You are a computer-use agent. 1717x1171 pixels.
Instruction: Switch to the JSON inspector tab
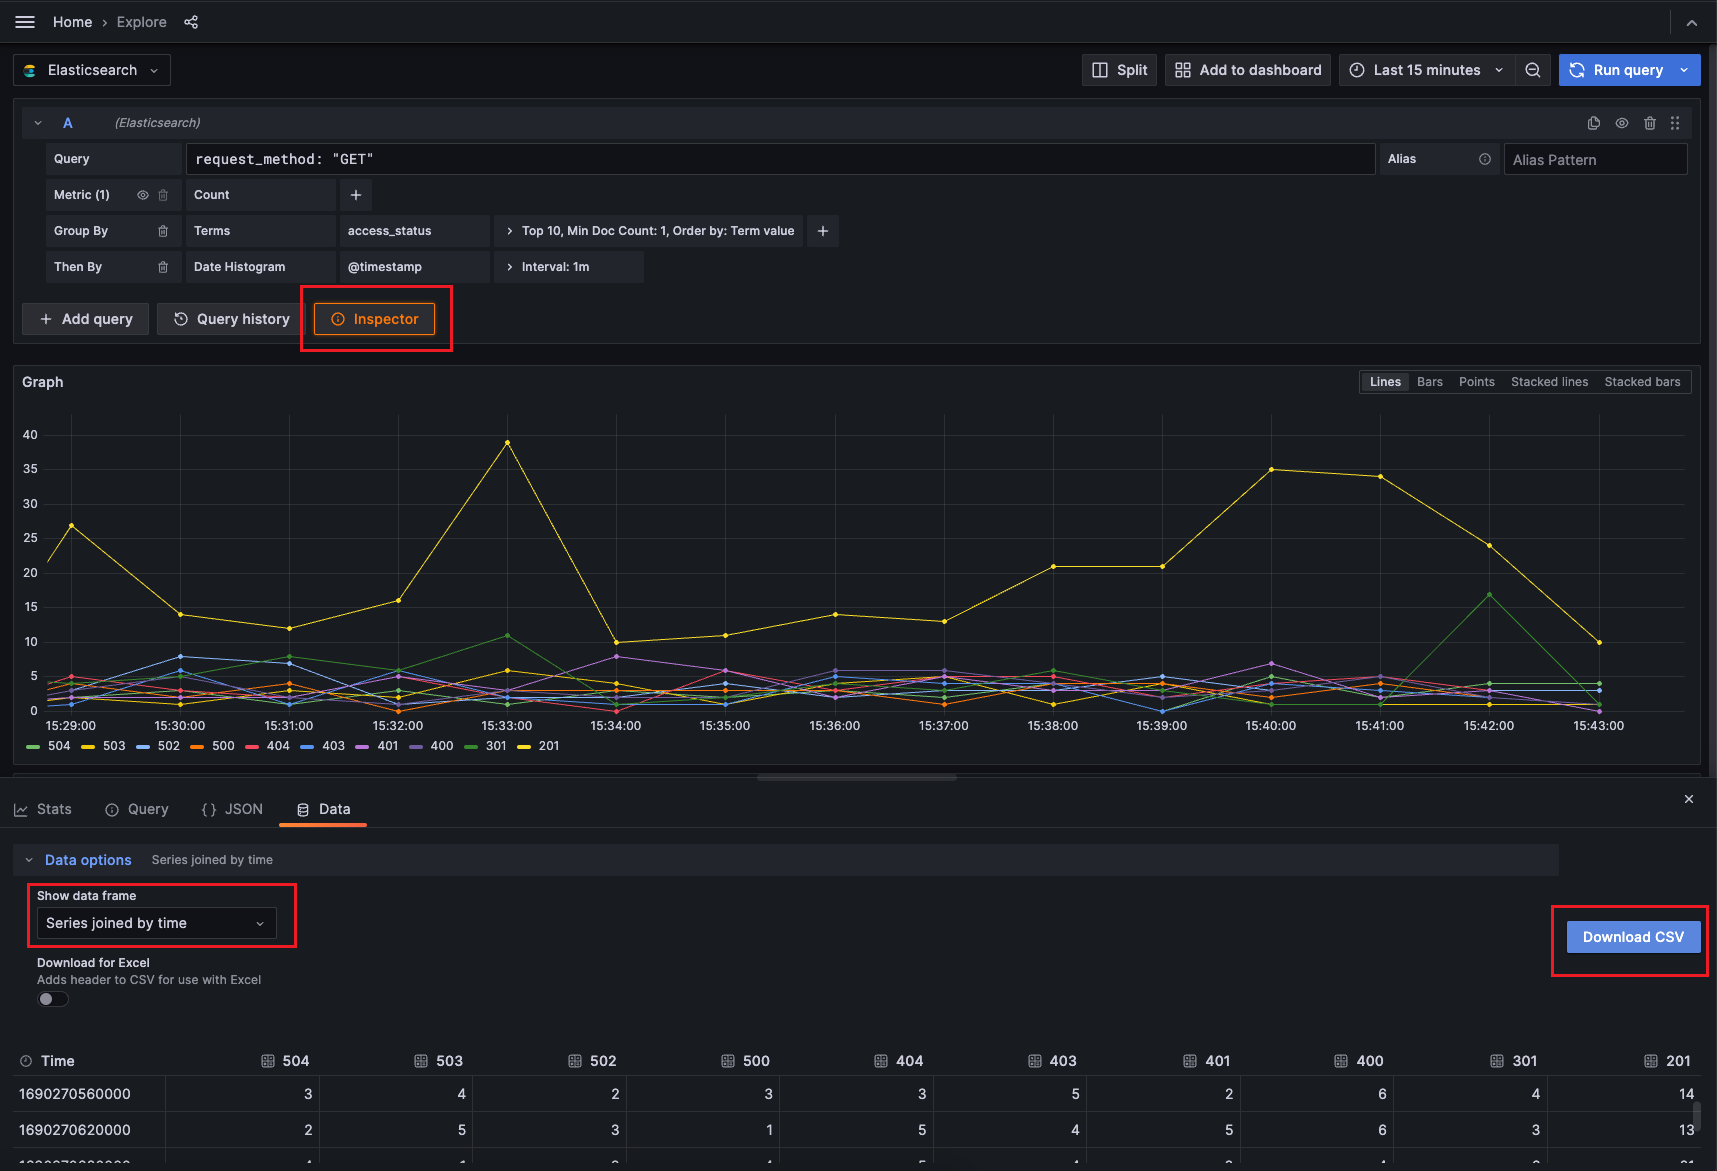pyautogui.click(x=232, y=809)
